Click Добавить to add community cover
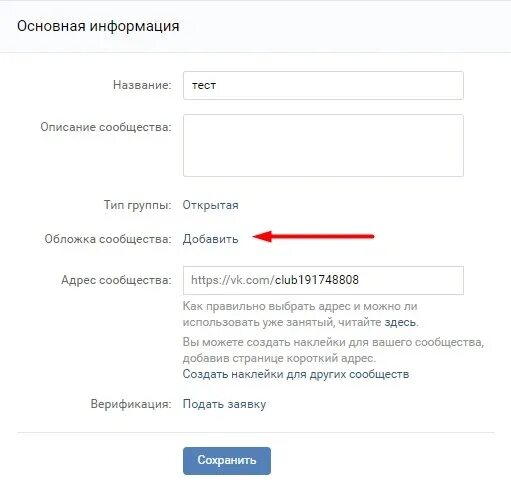511x493 pixels. [x=210, y=239]
